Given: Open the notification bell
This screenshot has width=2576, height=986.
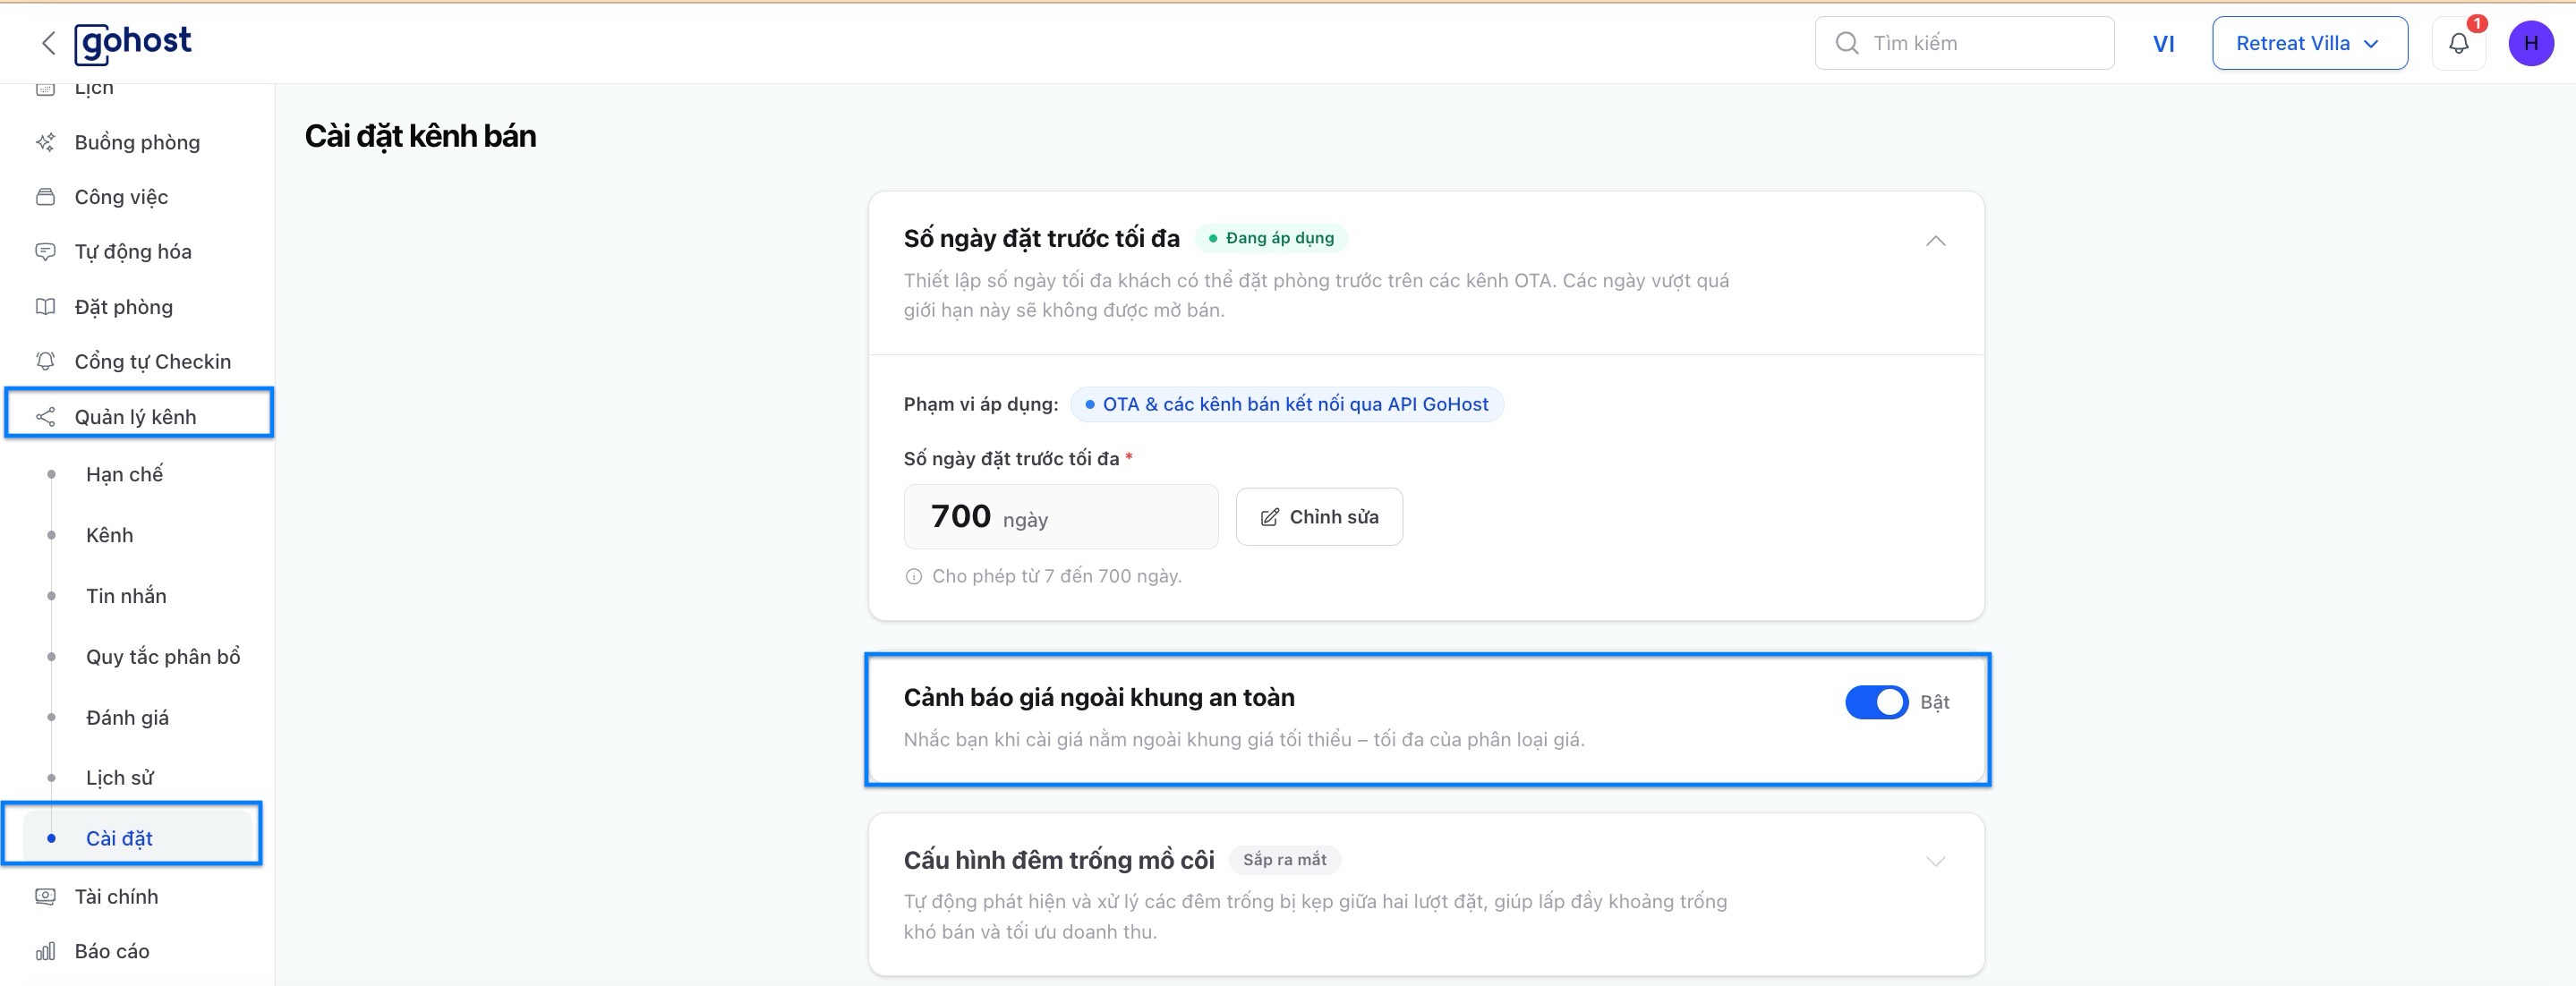Looking at the screenshot, I should pyautogui.click(x=2458, y=43).
